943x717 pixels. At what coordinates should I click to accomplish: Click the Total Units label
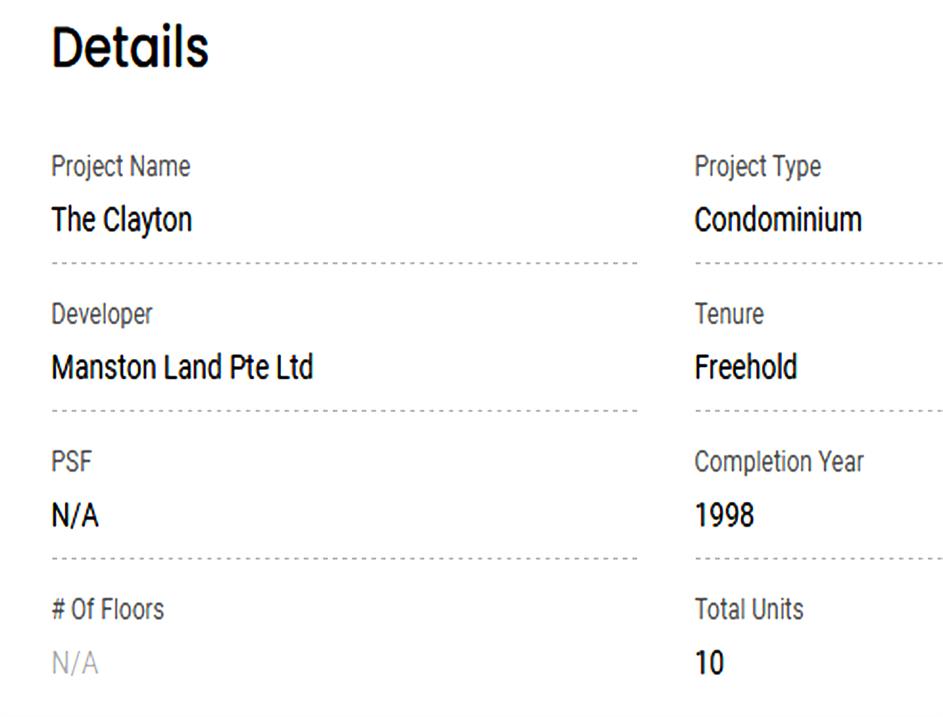tap(748, 609)
